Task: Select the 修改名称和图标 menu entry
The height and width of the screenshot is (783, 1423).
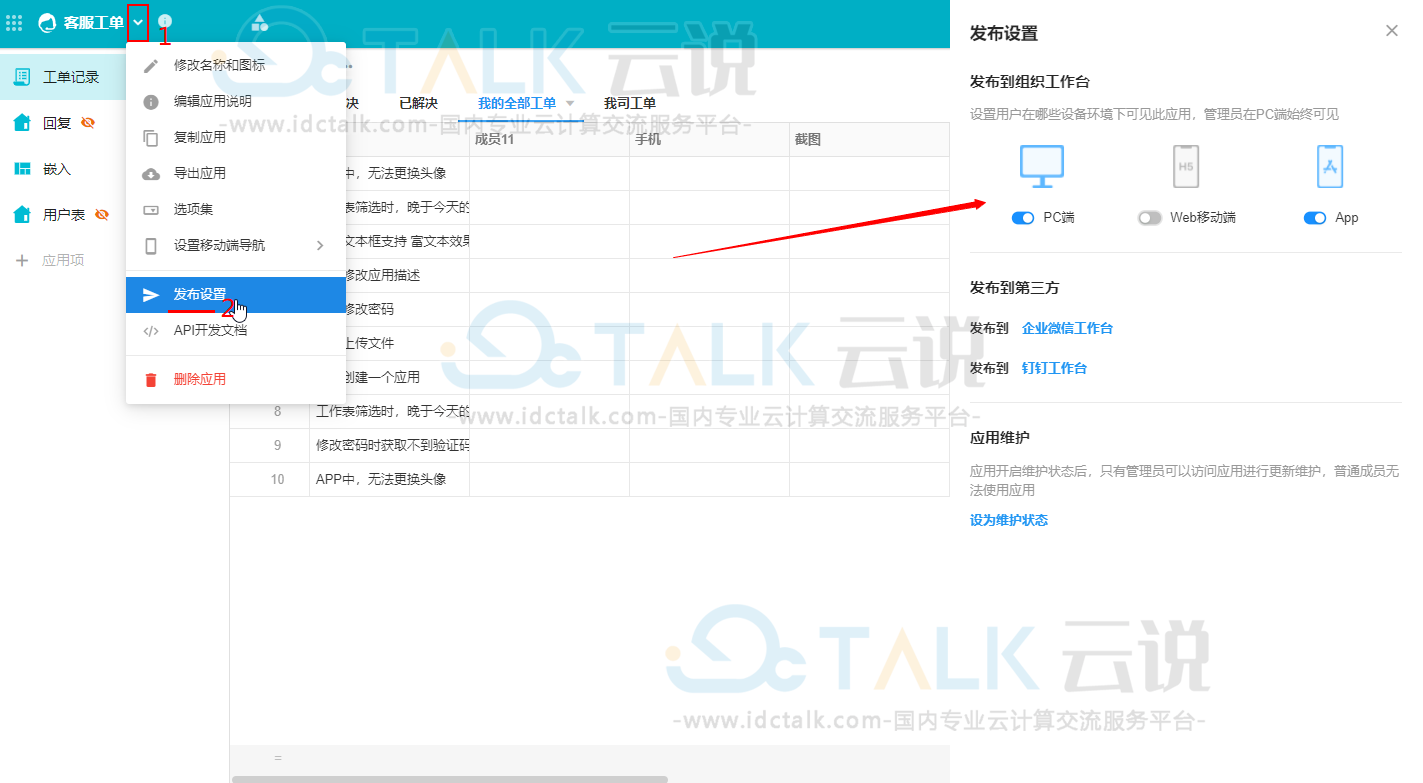Action: 236,65
